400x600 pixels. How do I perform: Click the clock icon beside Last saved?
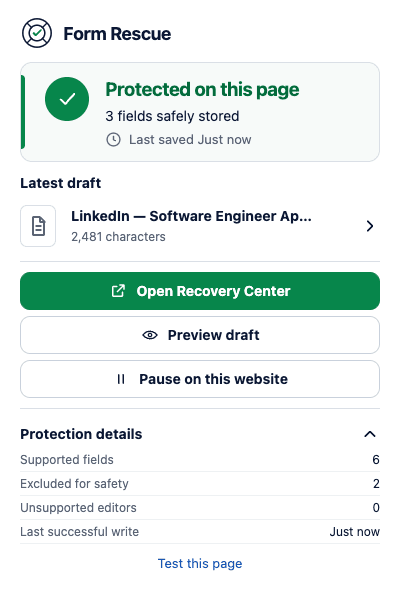pos(113,140)
